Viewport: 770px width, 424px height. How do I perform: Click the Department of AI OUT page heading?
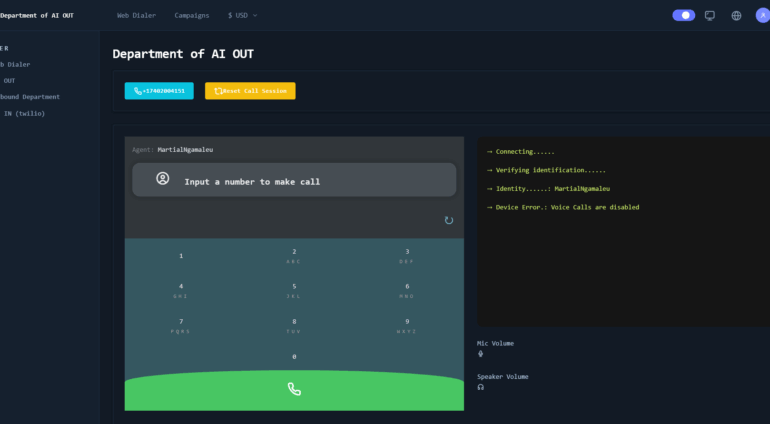183,54
